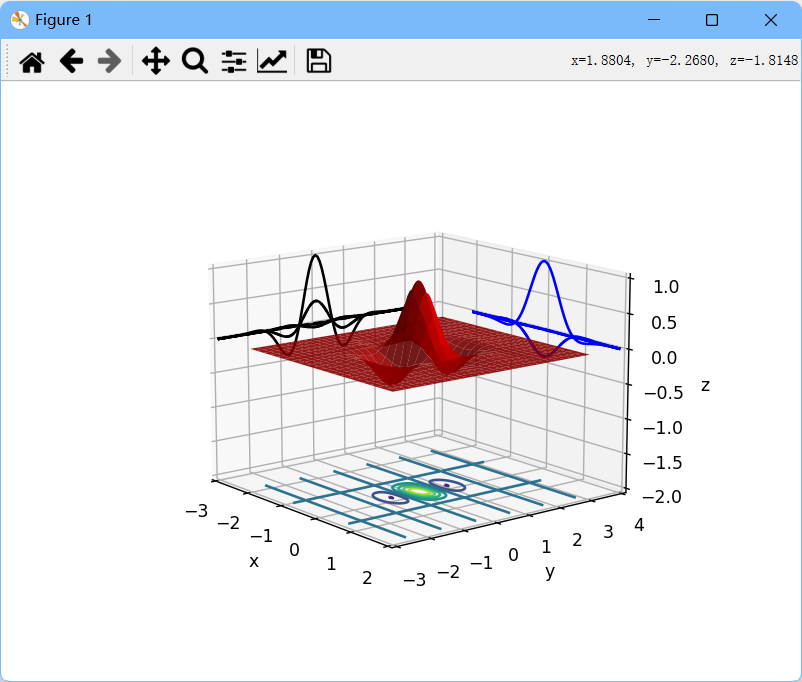Click the Back to previous view arrow
This screenshot has width=802, height=682.
tap(70, 61)
